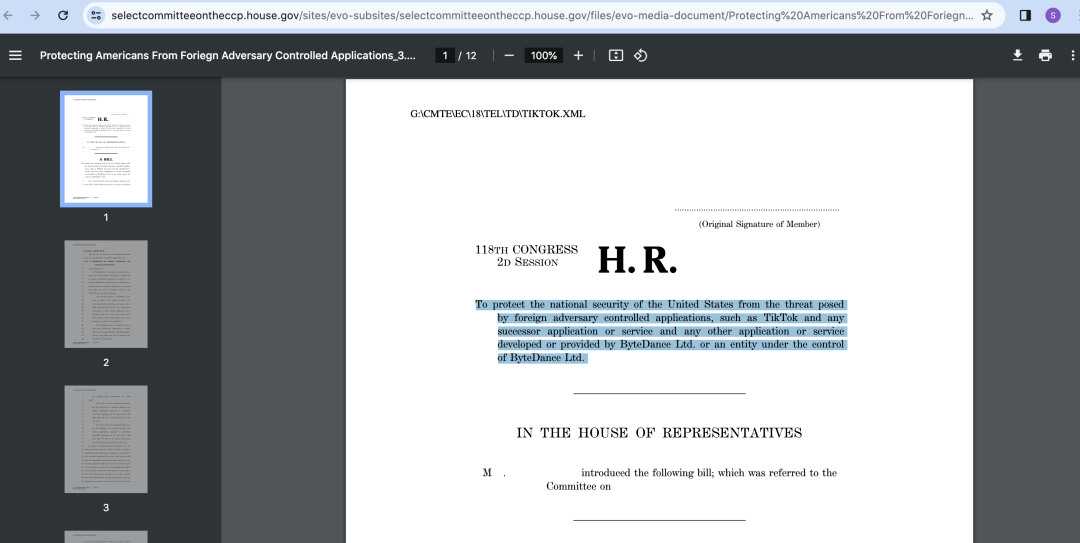Open the PDF viewer more actions menu
This screenshot has height=543, width=1080.
tap(1072, 55)
